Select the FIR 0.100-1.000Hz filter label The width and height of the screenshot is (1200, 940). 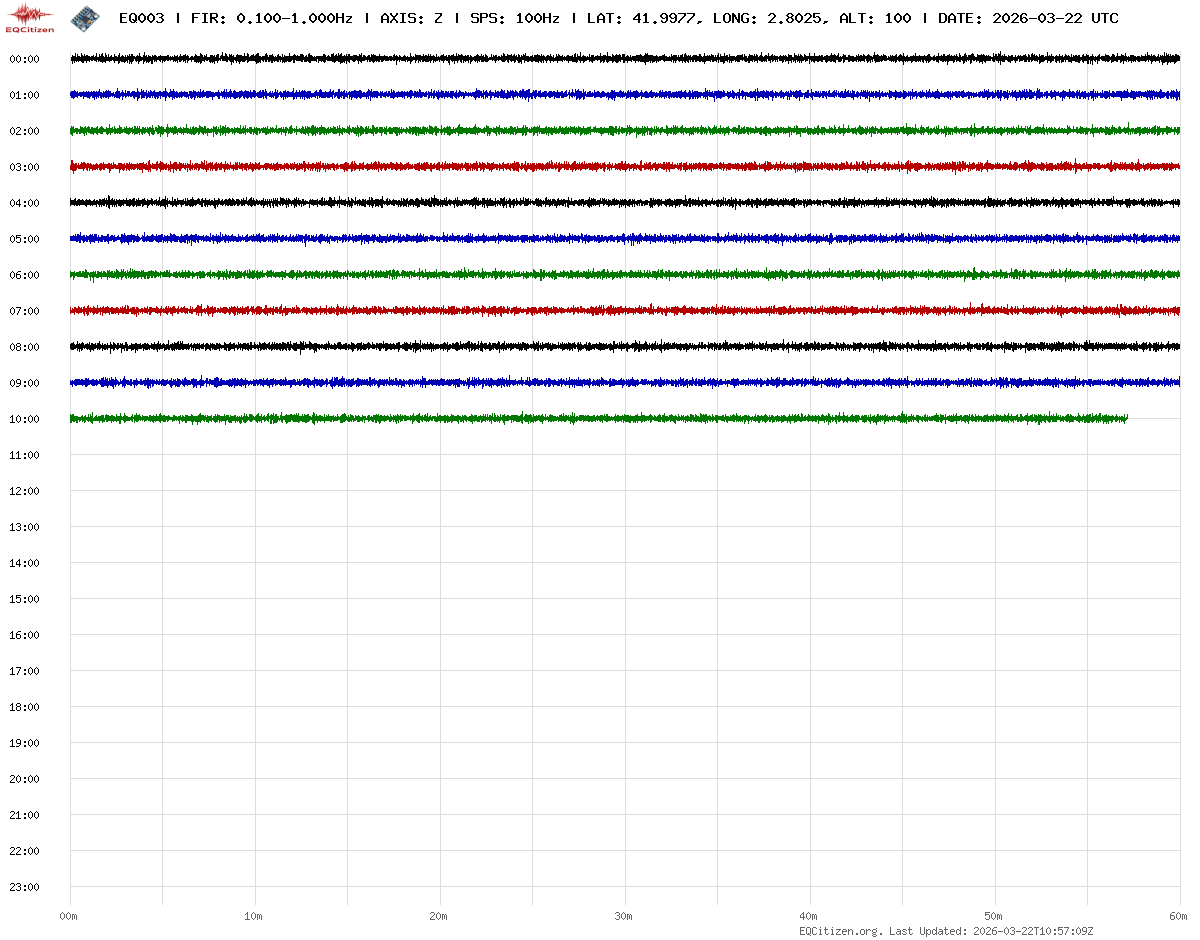(271, 19)
